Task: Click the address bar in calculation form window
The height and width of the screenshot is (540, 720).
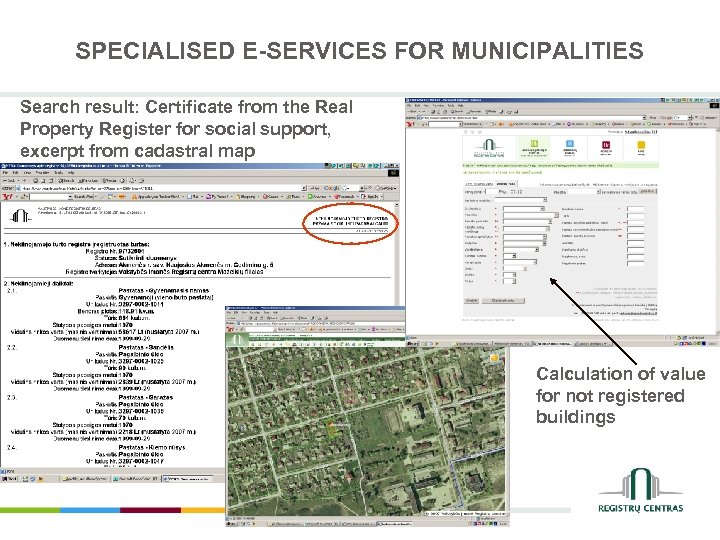Action: 531,118
